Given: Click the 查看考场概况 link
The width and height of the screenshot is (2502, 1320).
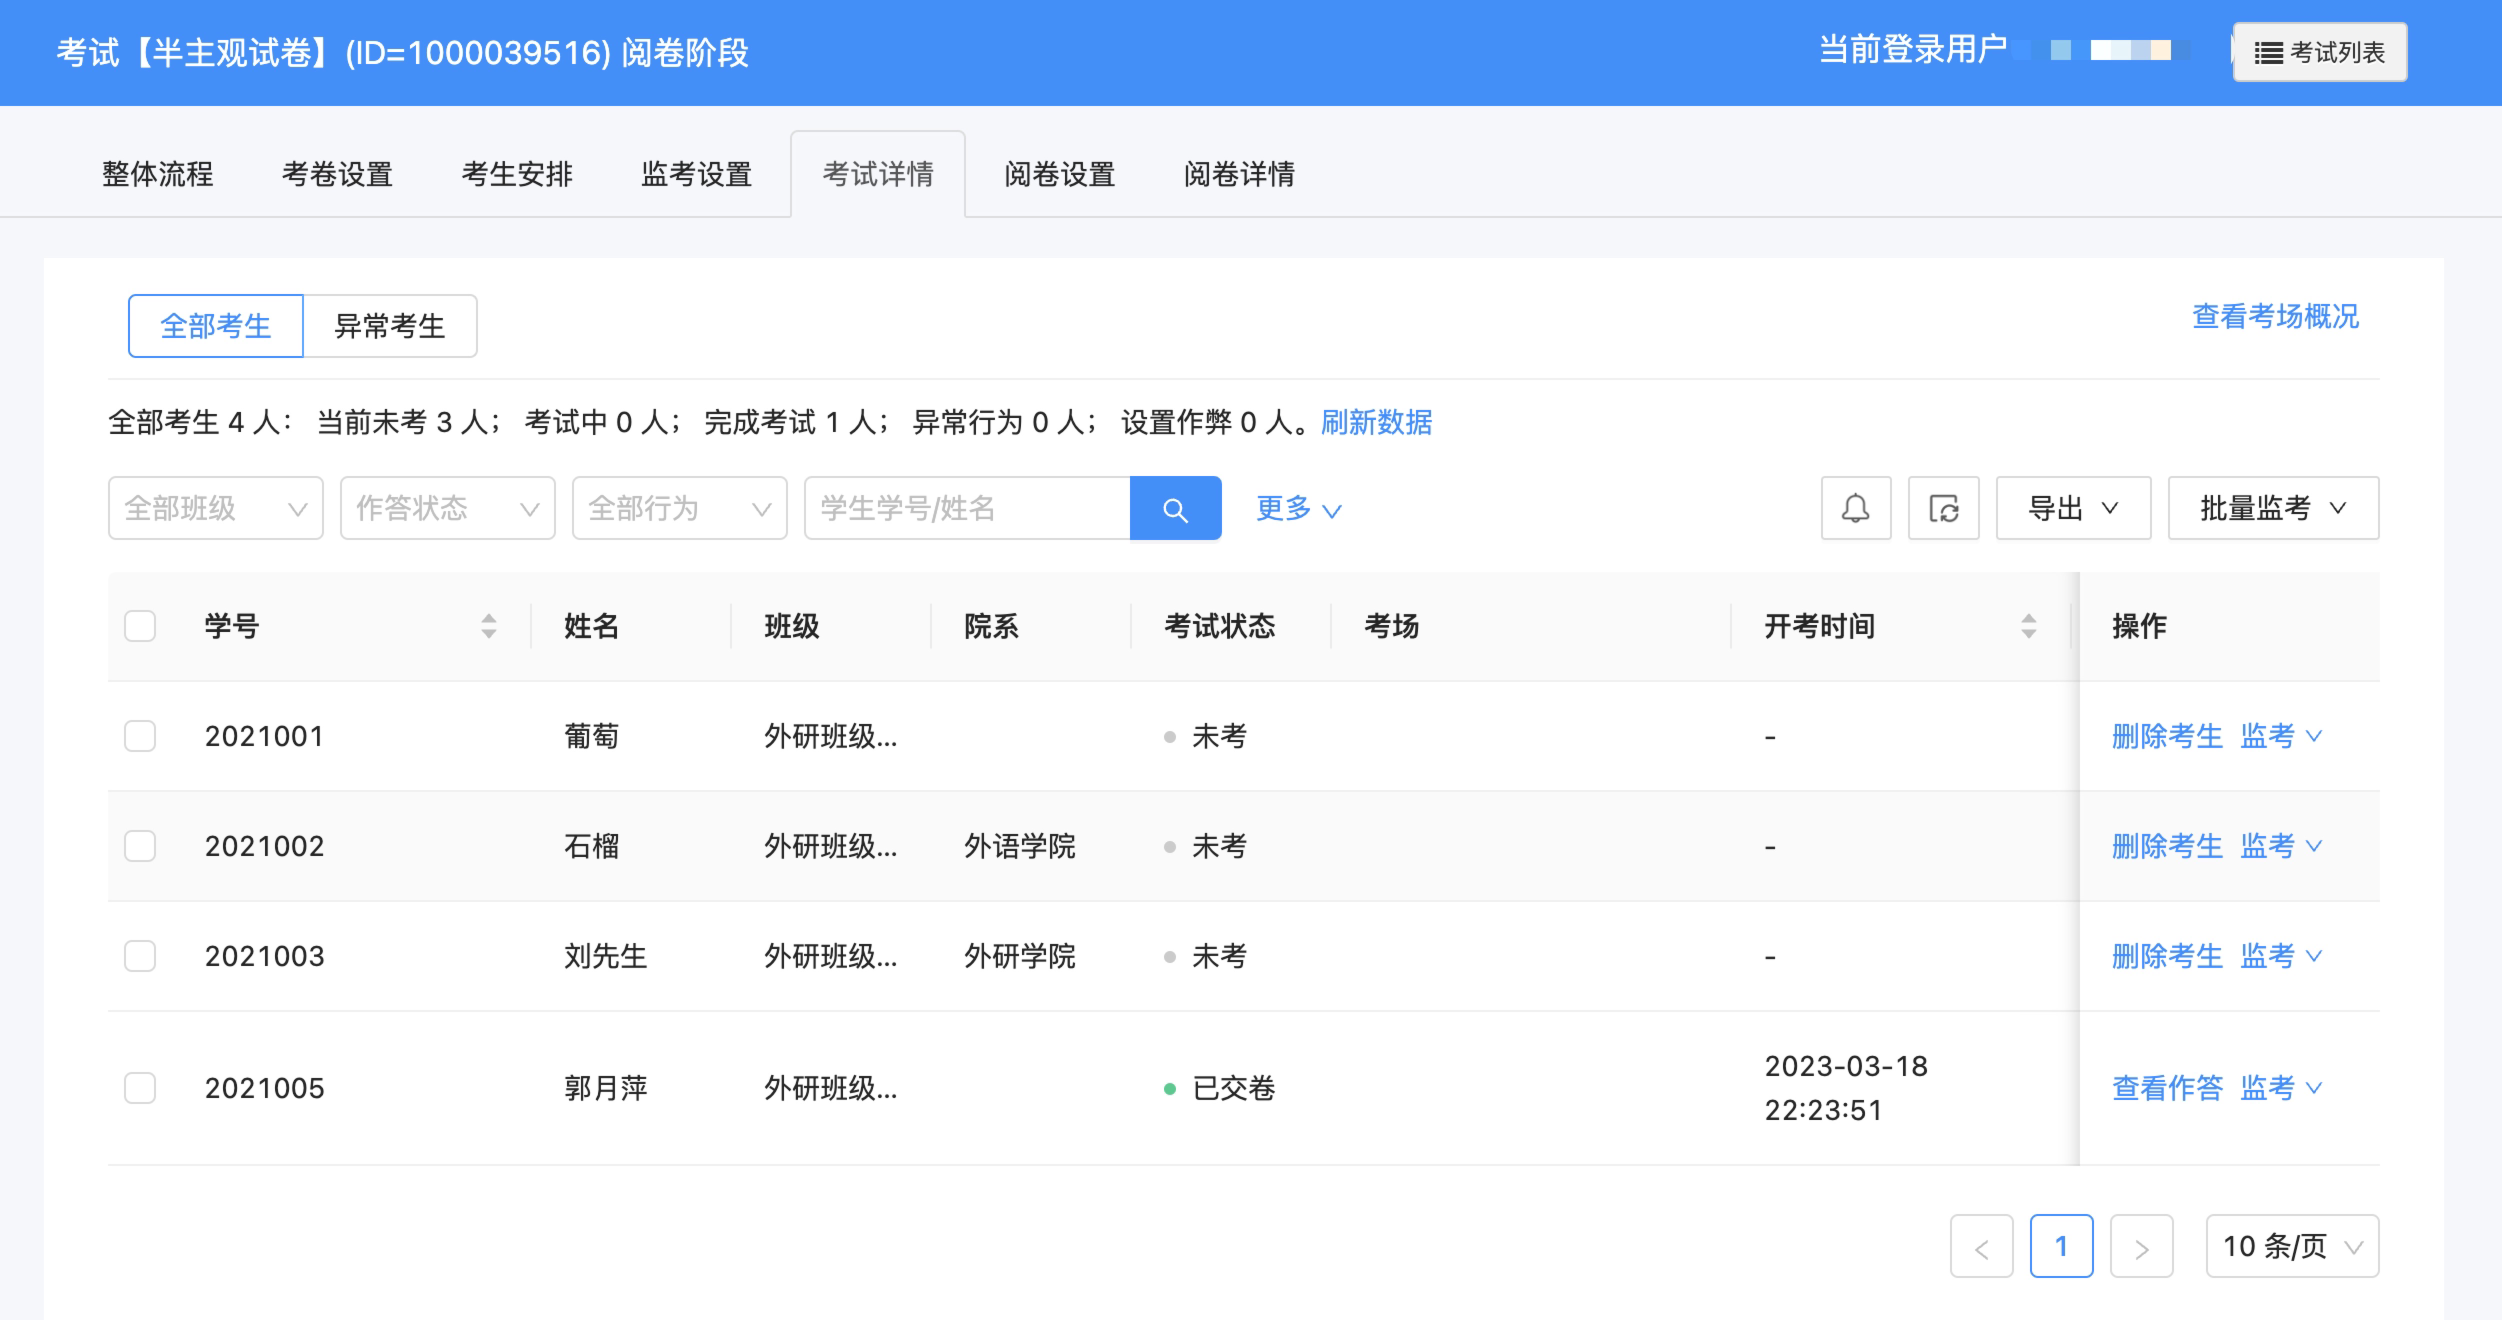Looking at the screenshot, I should click(2275, 316).
